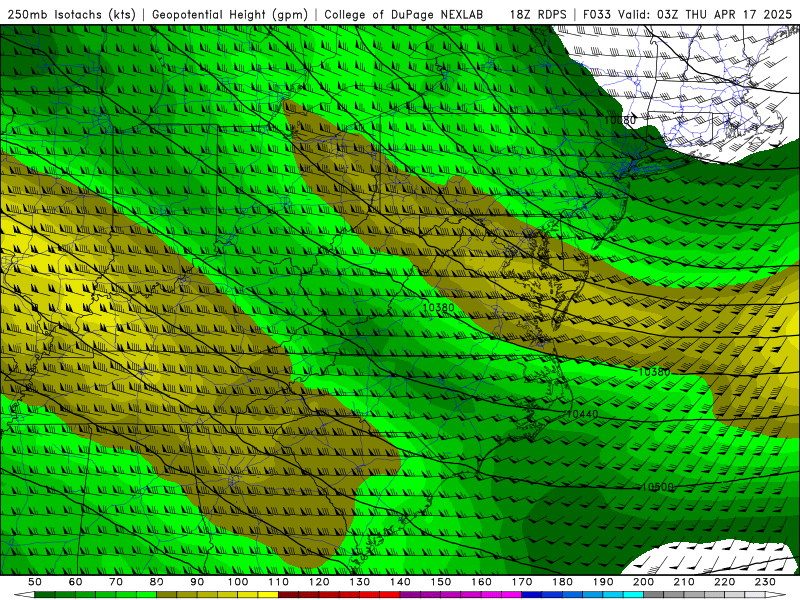Click the 170 value on the color scale
The image size is (800, 600).
521,582
